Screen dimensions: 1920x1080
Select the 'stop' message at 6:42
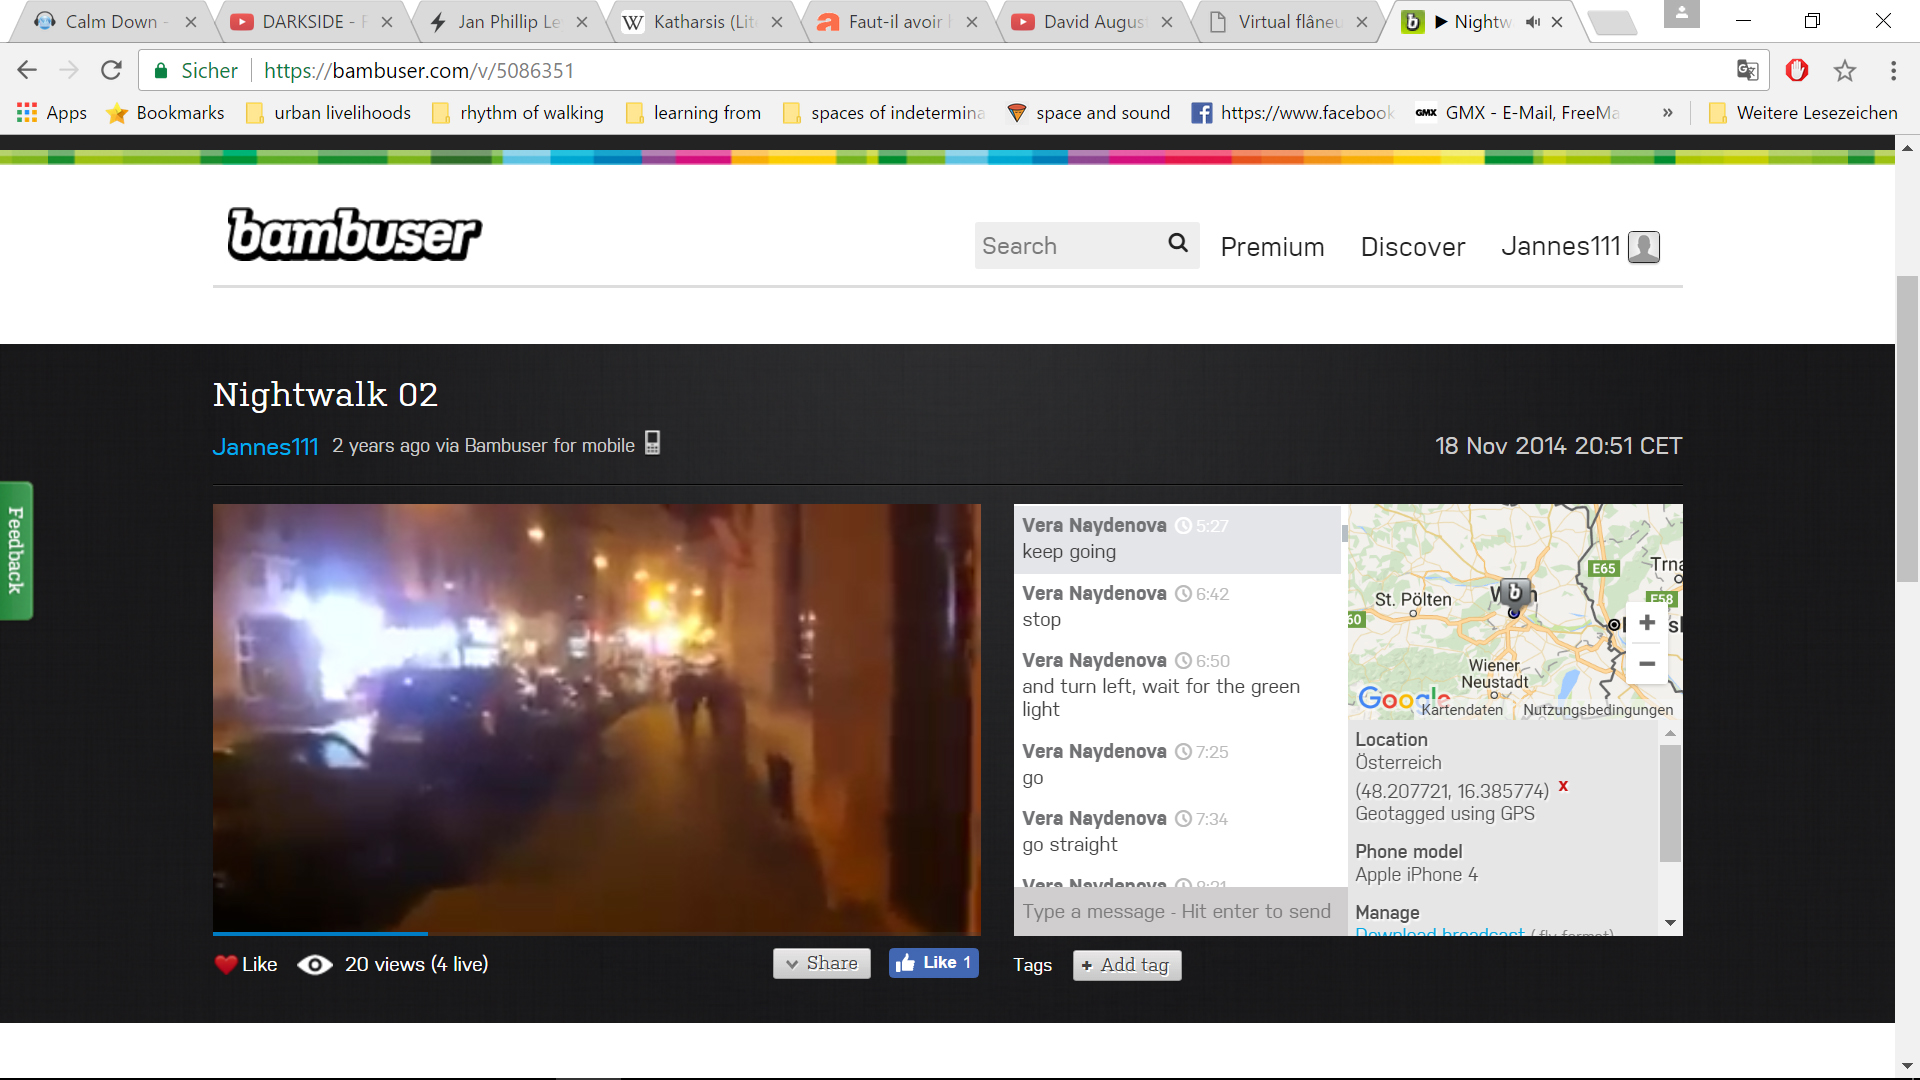pyautogui.click(x=1177, y=607)
